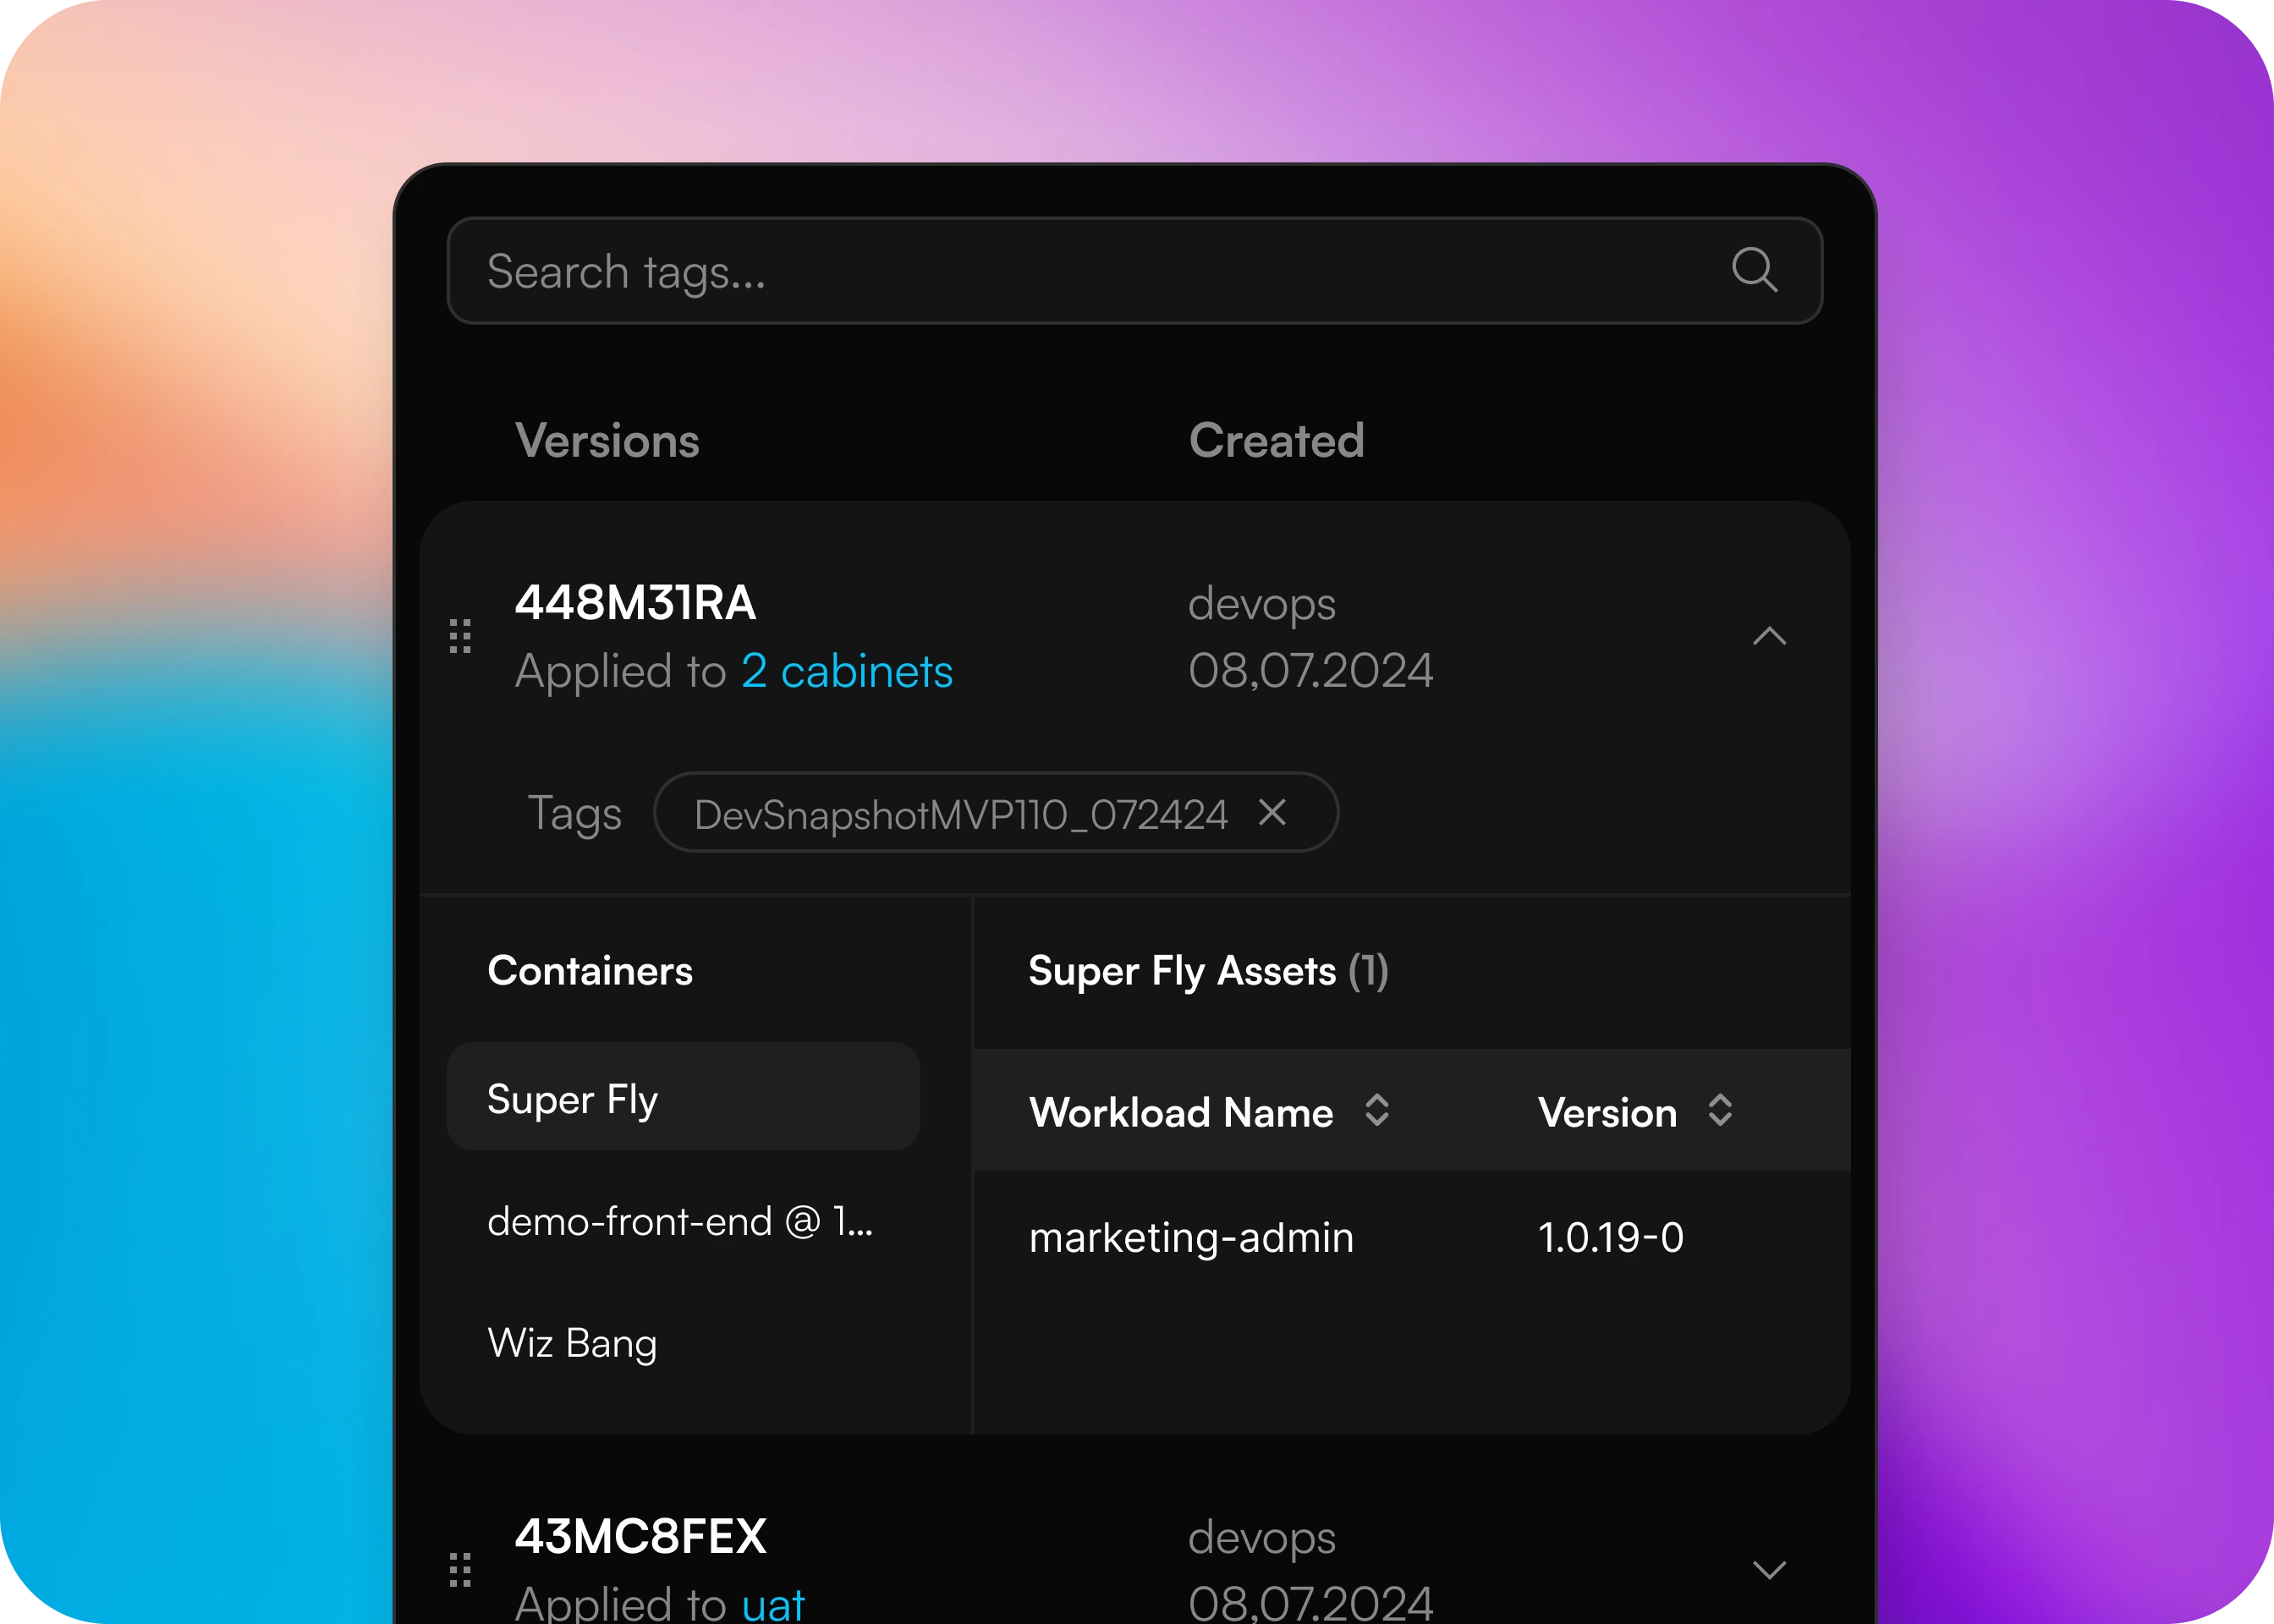The image size is (2274, 1624).
Task: Click the drag handle beside 448M31RA
Action: click(x=460, y=636)
